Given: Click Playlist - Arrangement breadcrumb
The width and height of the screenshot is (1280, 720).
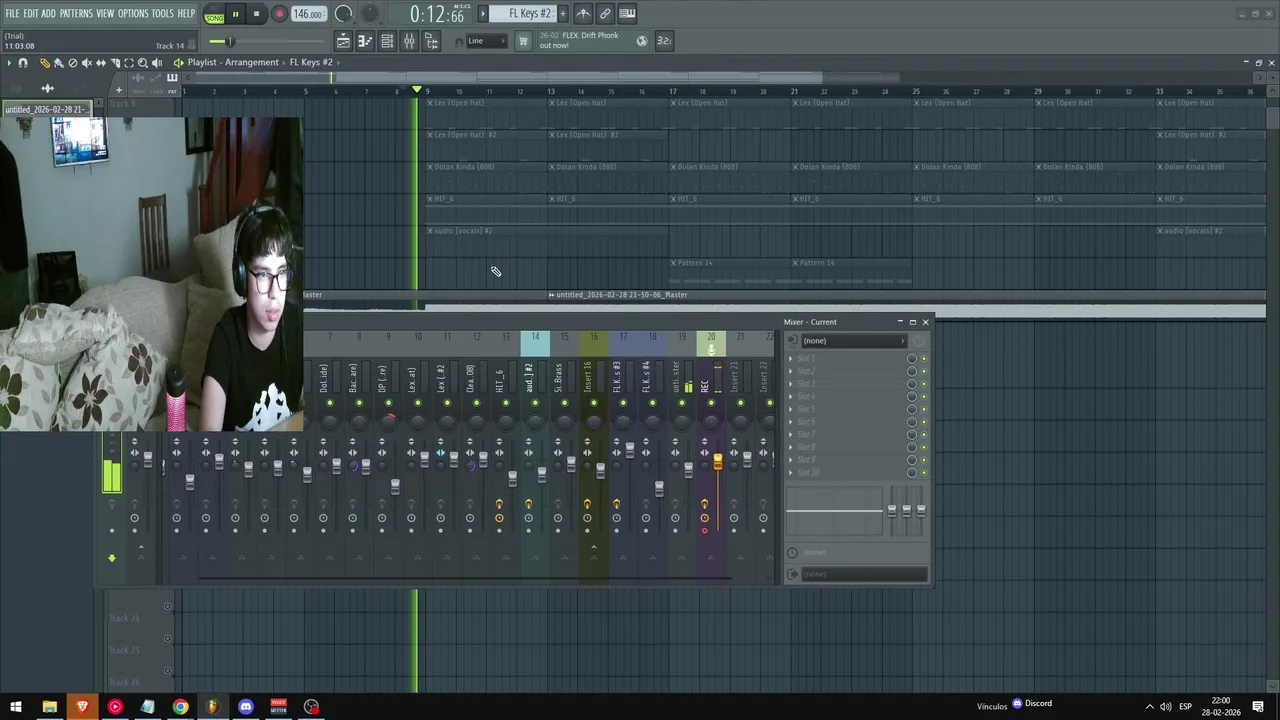Looking at the screenshot, I should tap(233, 62).
